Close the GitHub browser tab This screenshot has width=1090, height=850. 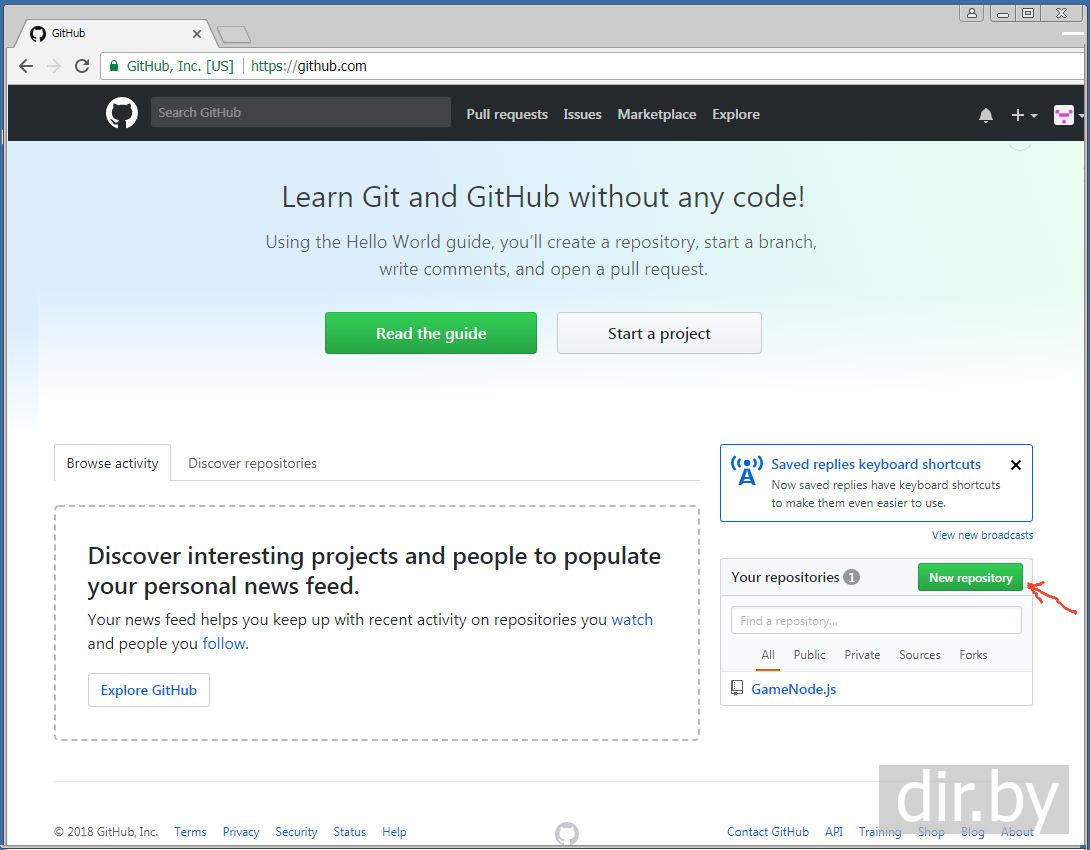click(197, 33)
